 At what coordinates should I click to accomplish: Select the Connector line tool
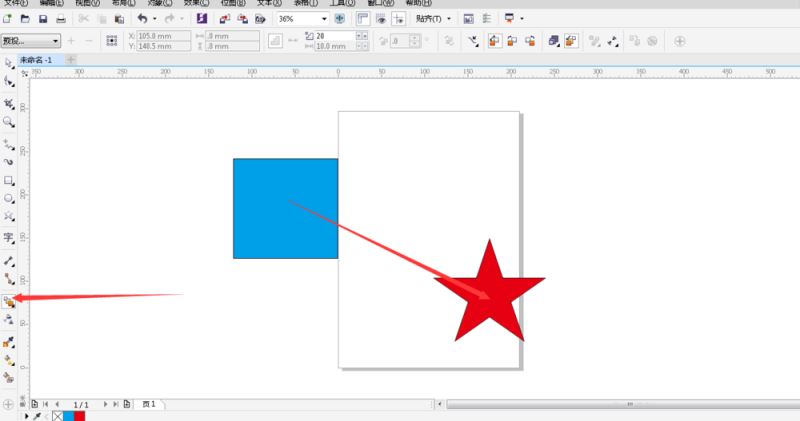click(x=9, y=279)
